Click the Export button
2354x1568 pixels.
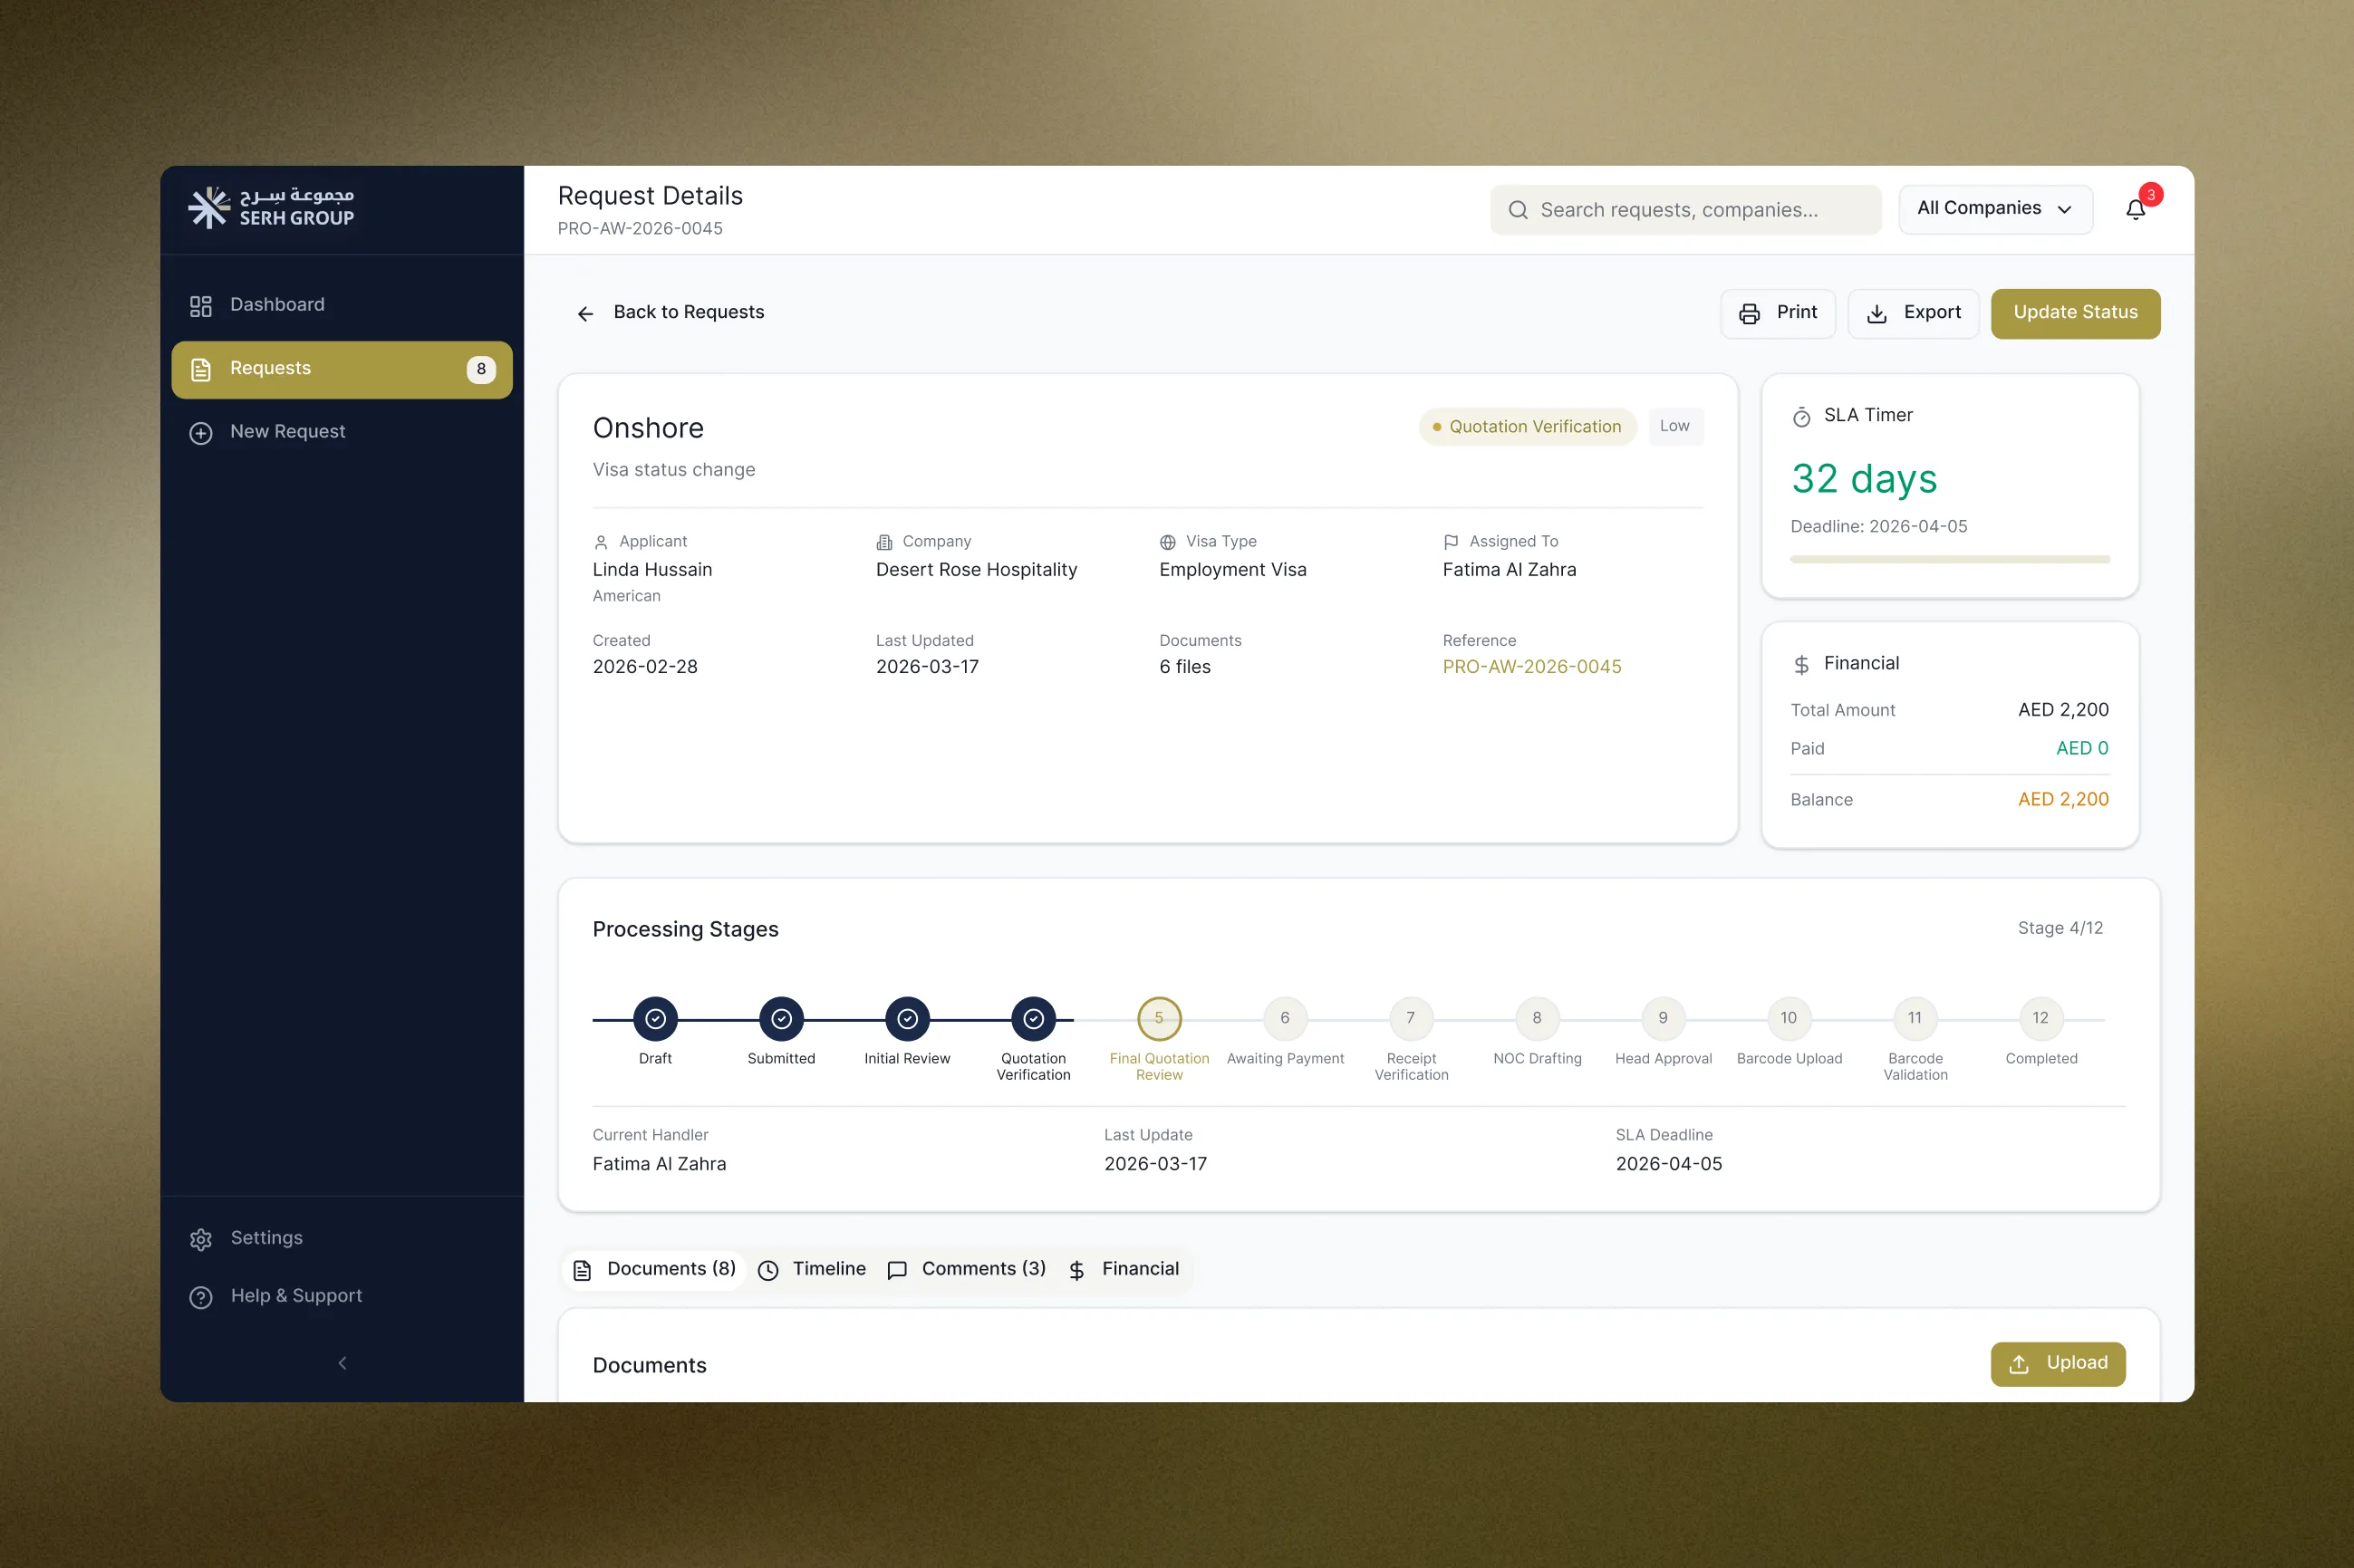tap(1913, 314)
